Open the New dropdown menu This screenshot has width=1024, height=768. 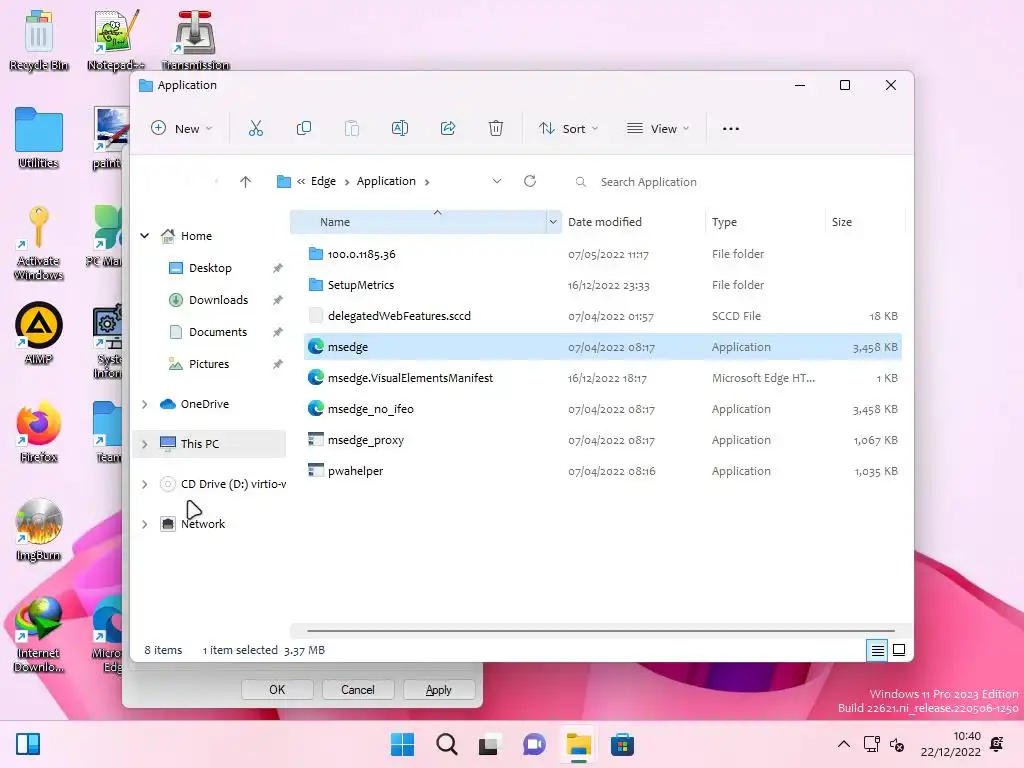182,129
